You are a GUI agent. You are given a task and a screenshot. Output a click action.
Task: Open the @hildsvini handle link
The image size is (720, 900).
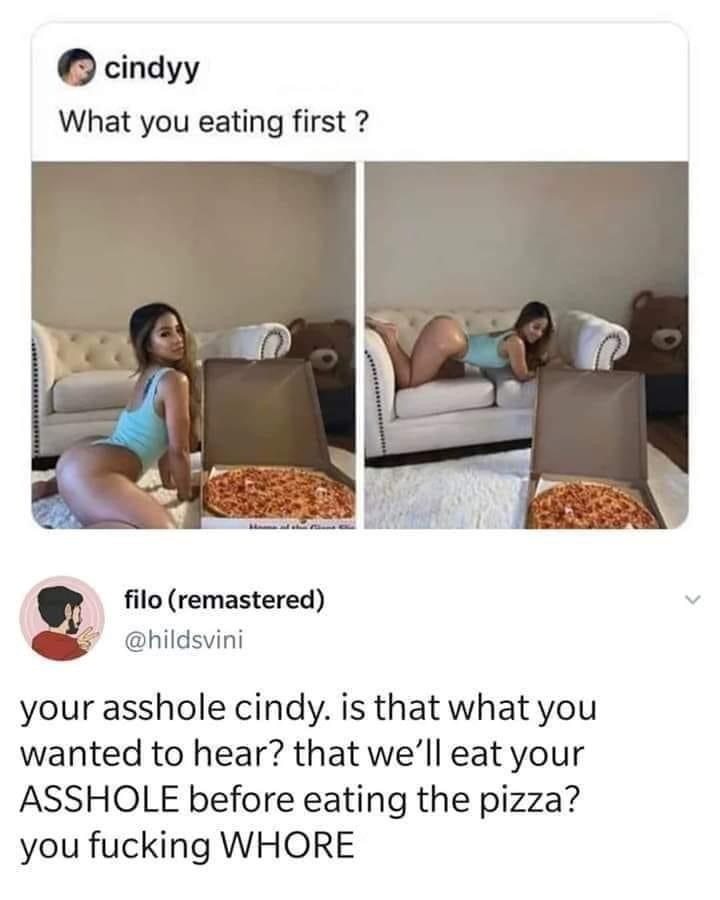[184, 639]
